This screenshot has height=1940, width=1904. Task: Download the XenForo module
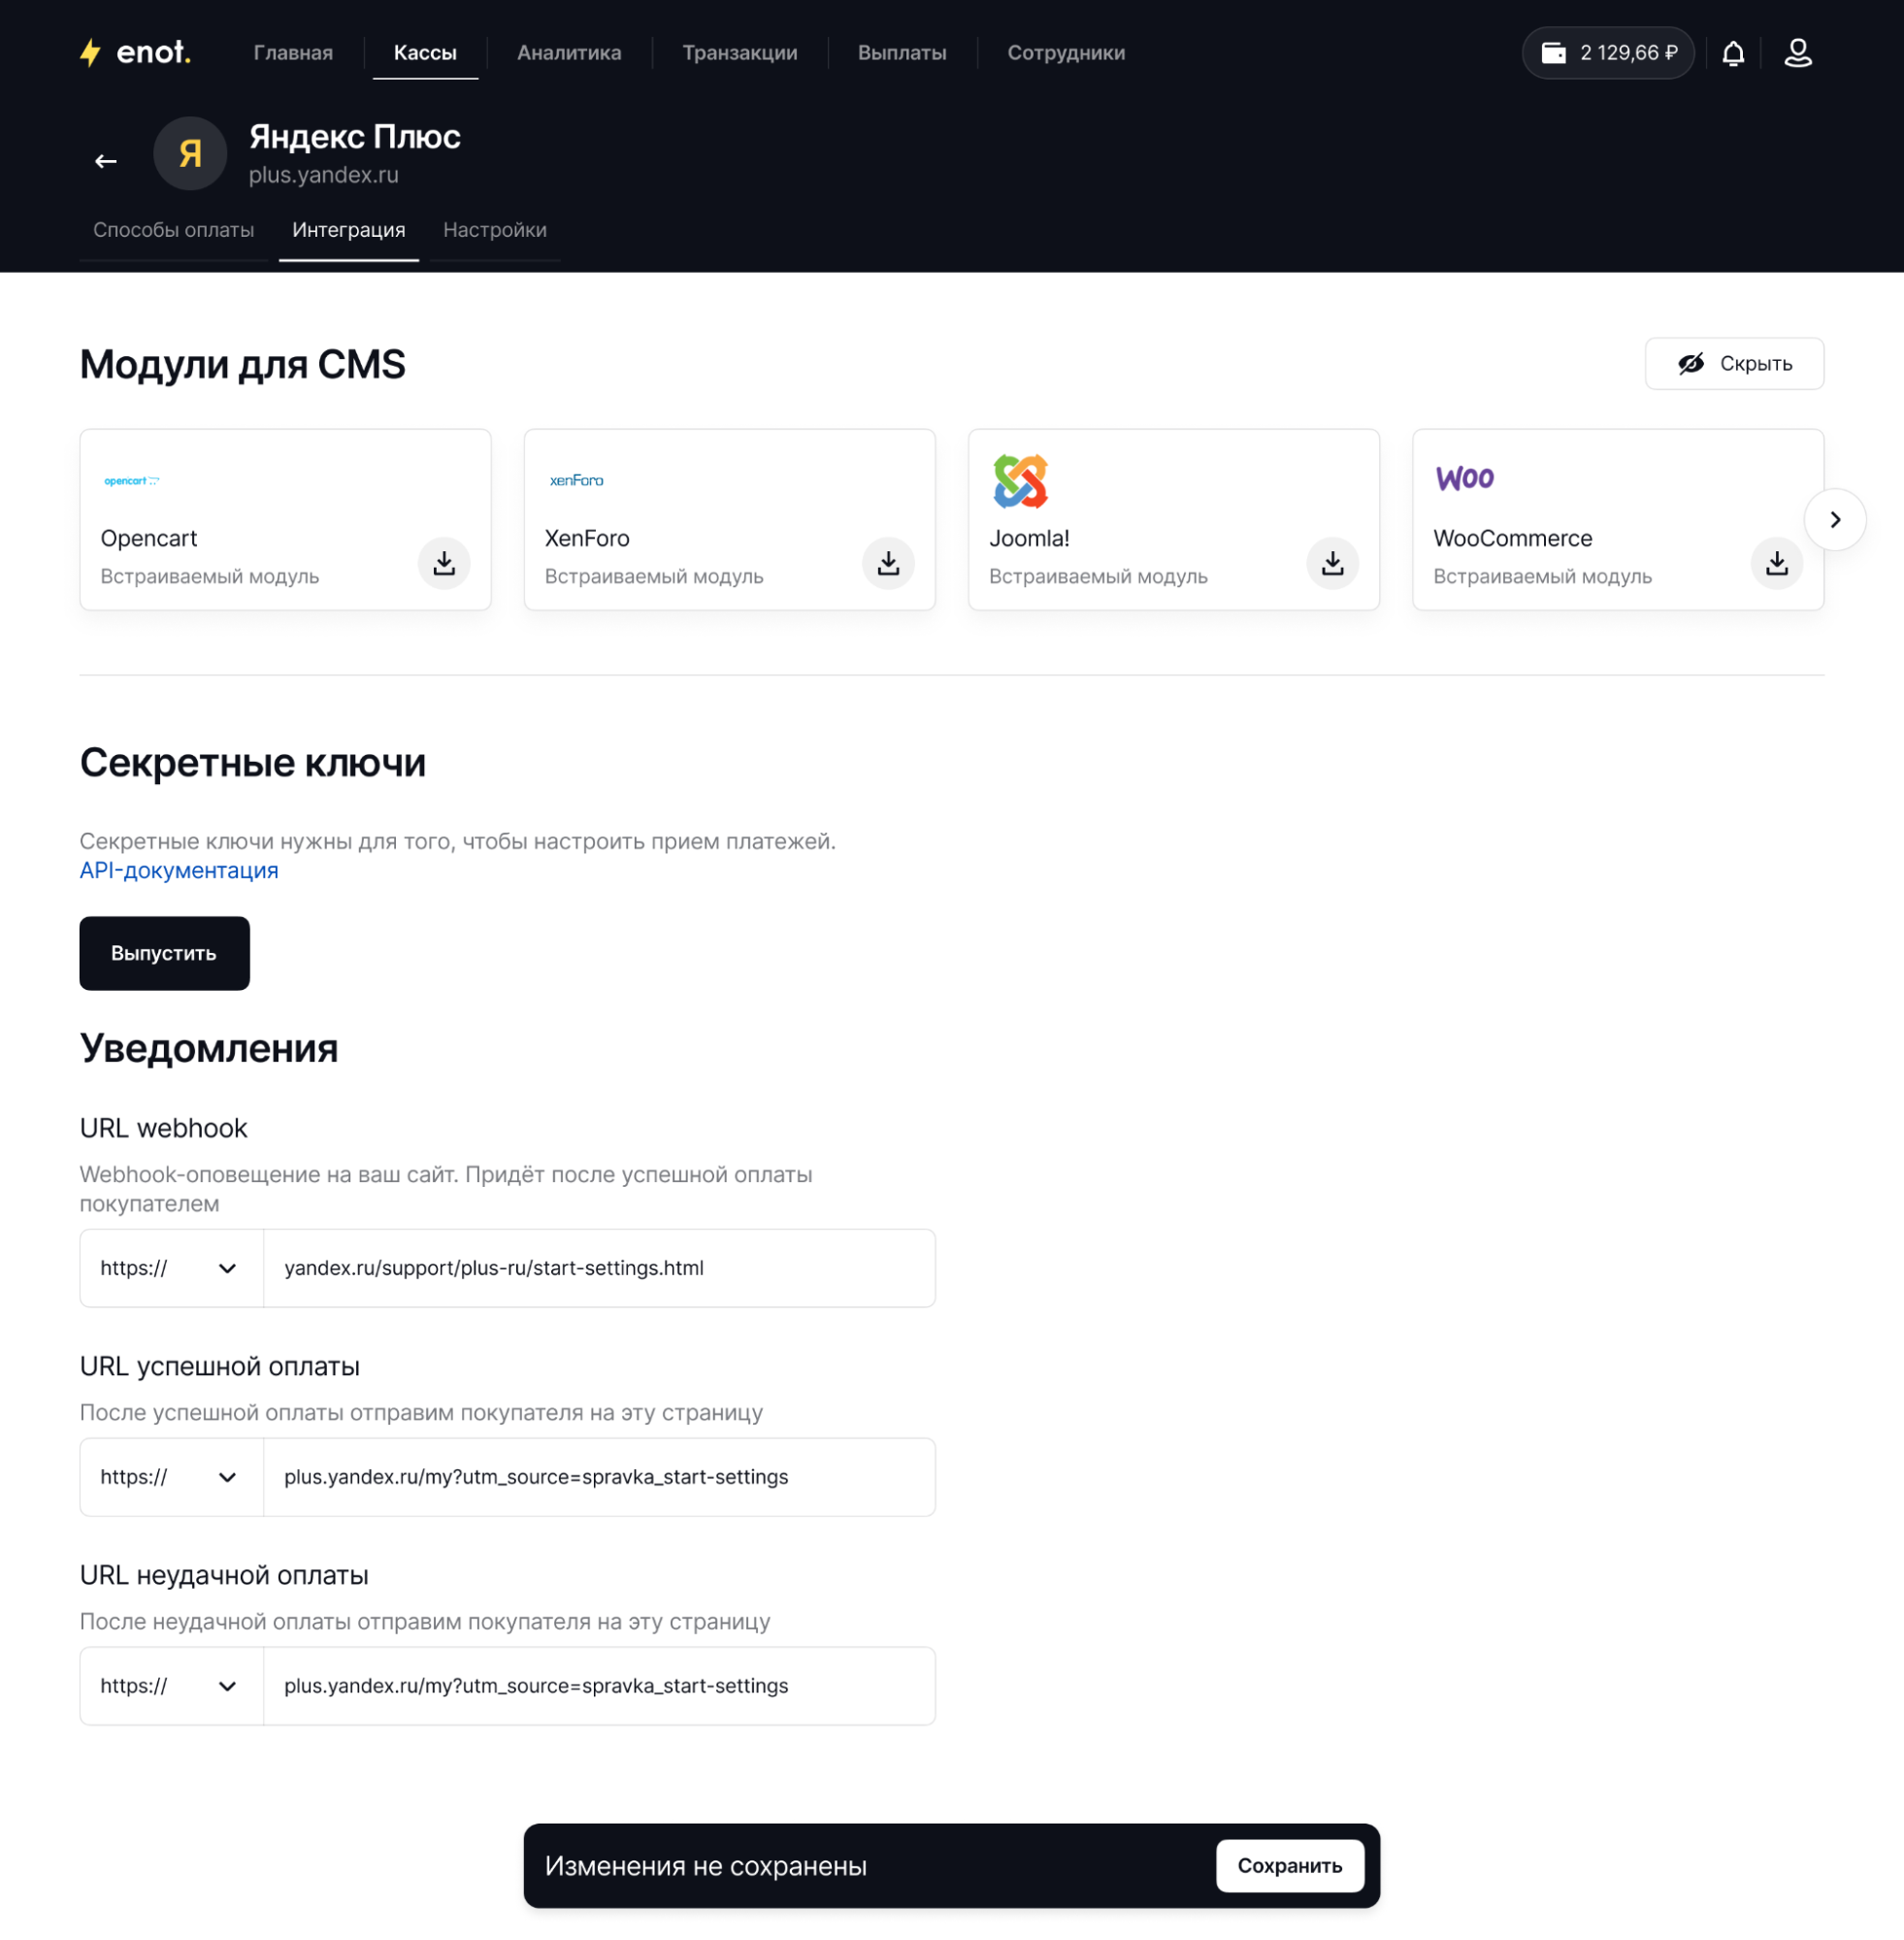[x=888, y=564]
